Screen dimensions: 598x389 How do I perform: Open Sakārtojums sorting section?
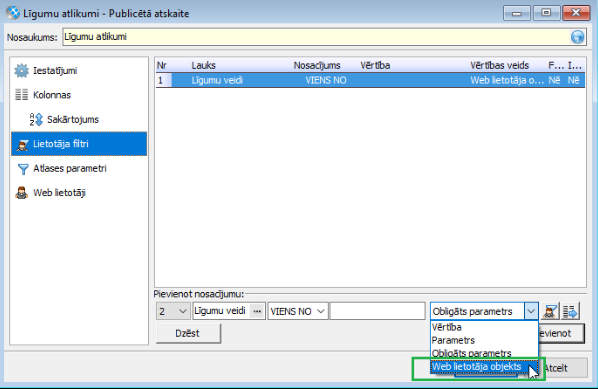pos(64,119)
